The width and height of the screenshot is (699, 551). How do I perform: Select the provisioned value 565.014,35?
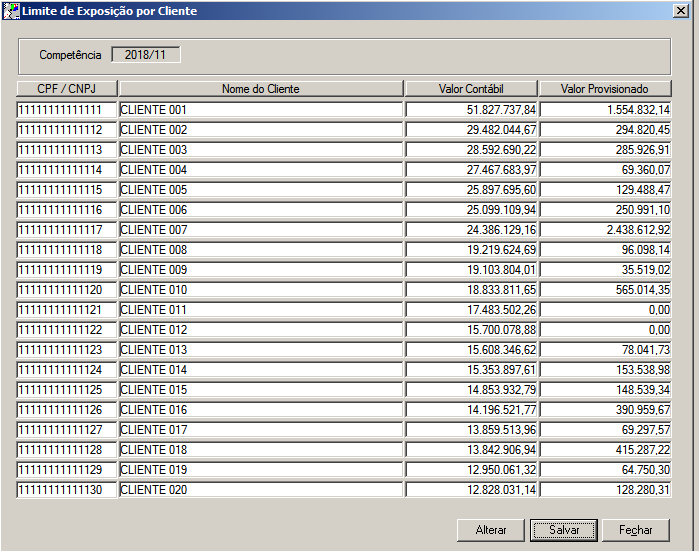coord(605,290)
